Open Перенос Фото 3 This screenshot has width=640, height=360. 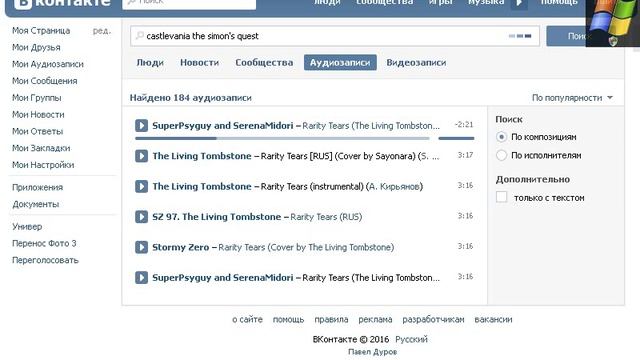(x=44, y=243)
